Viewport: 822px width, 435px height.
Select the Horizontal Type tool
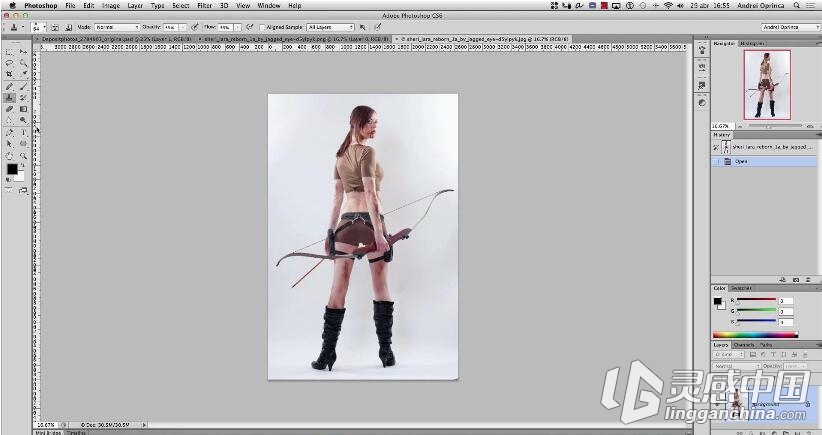(23, 133)
